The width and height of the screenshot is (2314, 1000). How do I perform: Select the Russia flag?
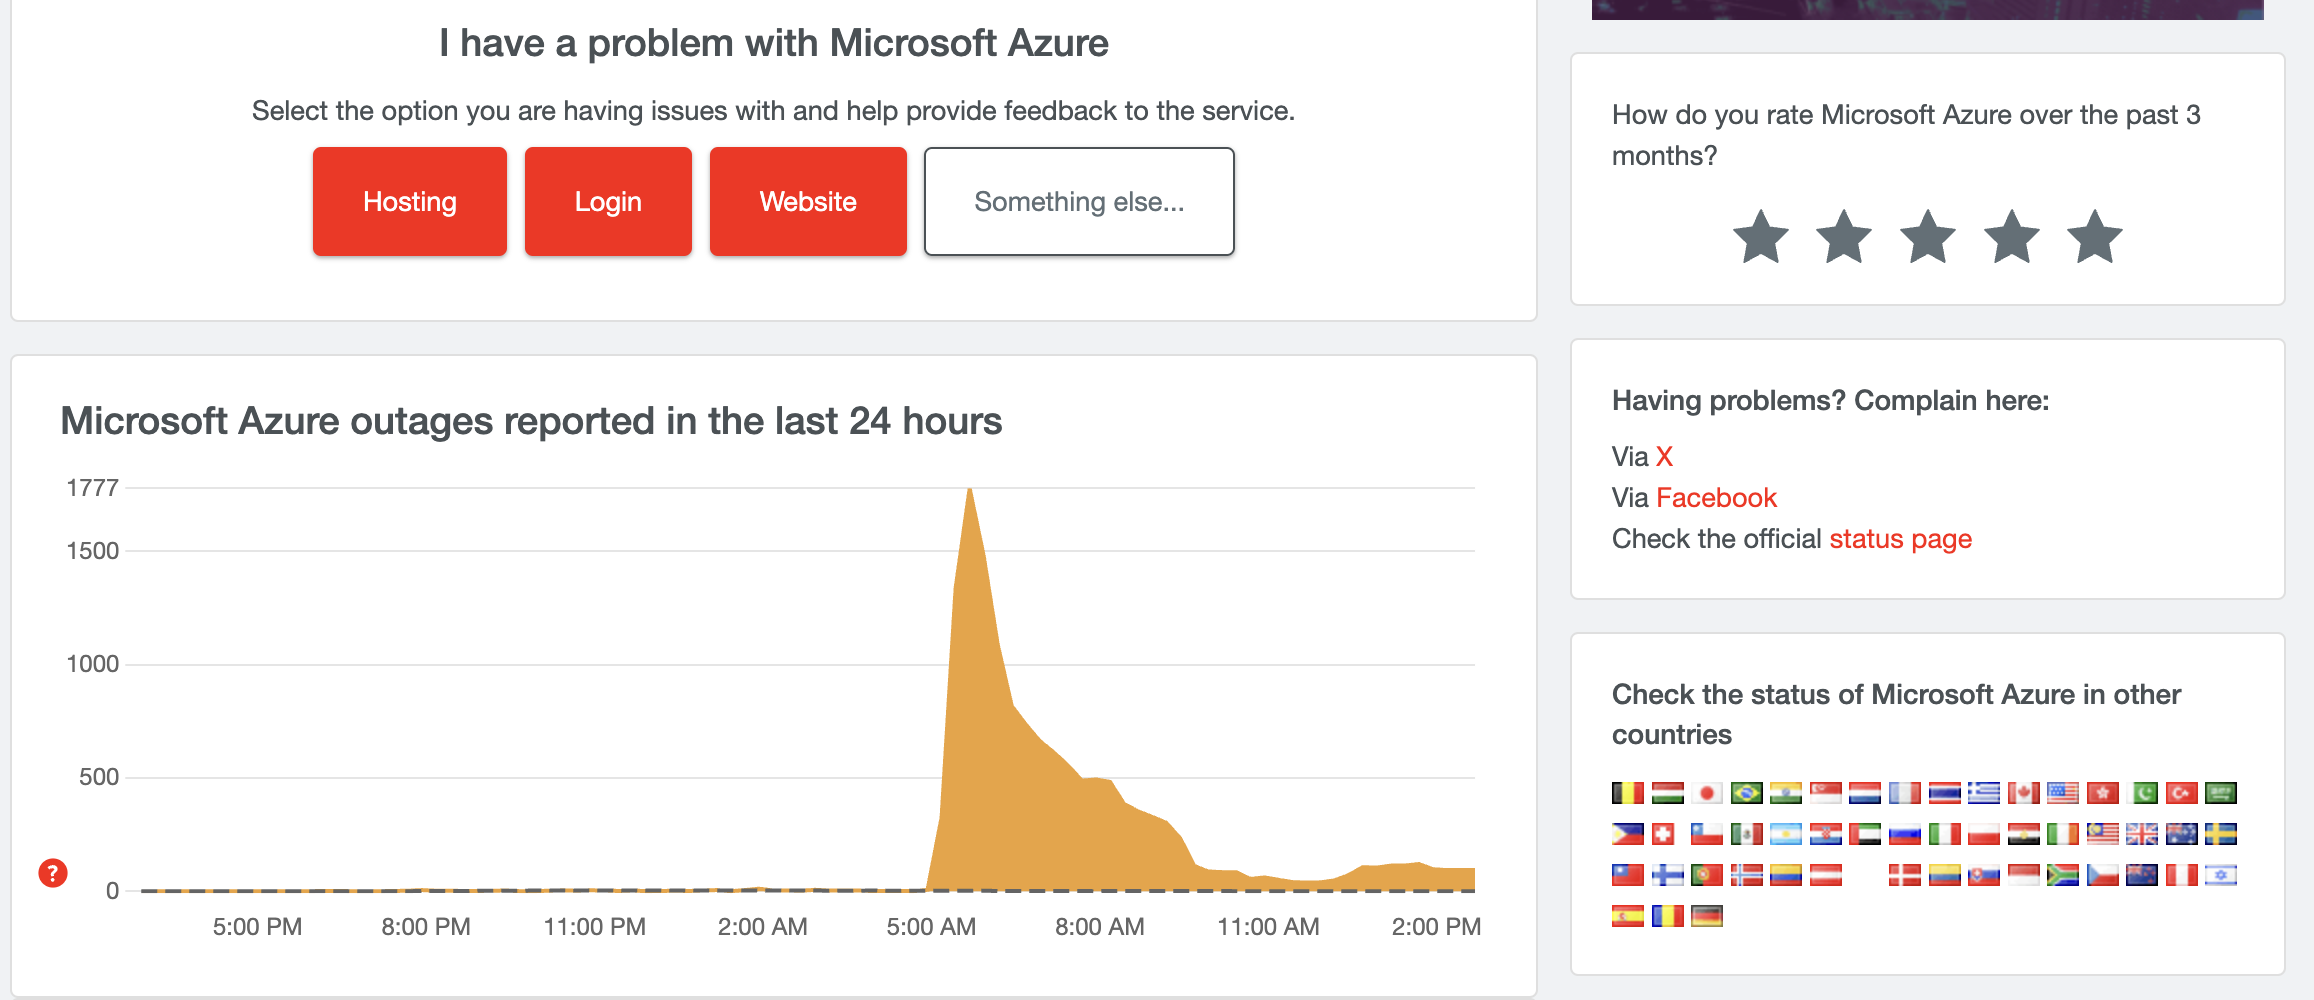coord(1905,834)
